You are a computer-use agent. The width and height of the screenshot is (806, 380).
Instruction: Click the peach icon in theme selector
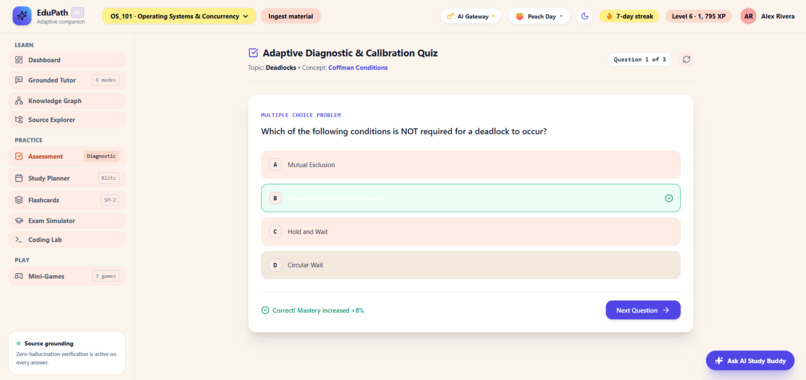pyautogui.click(x=520, y=16)
